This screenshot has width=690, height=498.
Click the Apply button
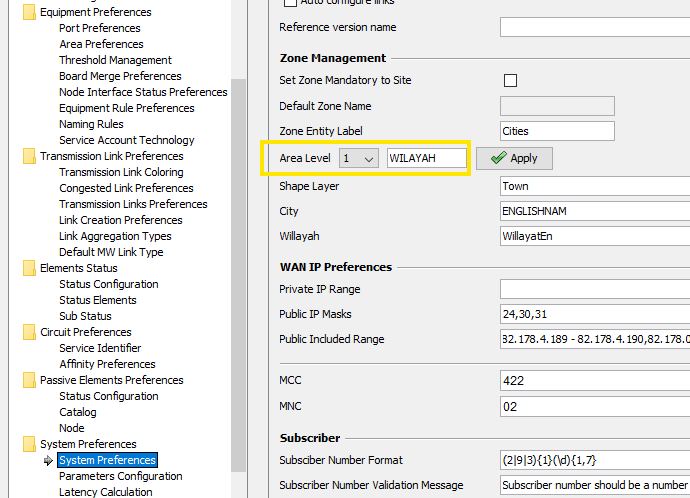click(x=514, y=158)
